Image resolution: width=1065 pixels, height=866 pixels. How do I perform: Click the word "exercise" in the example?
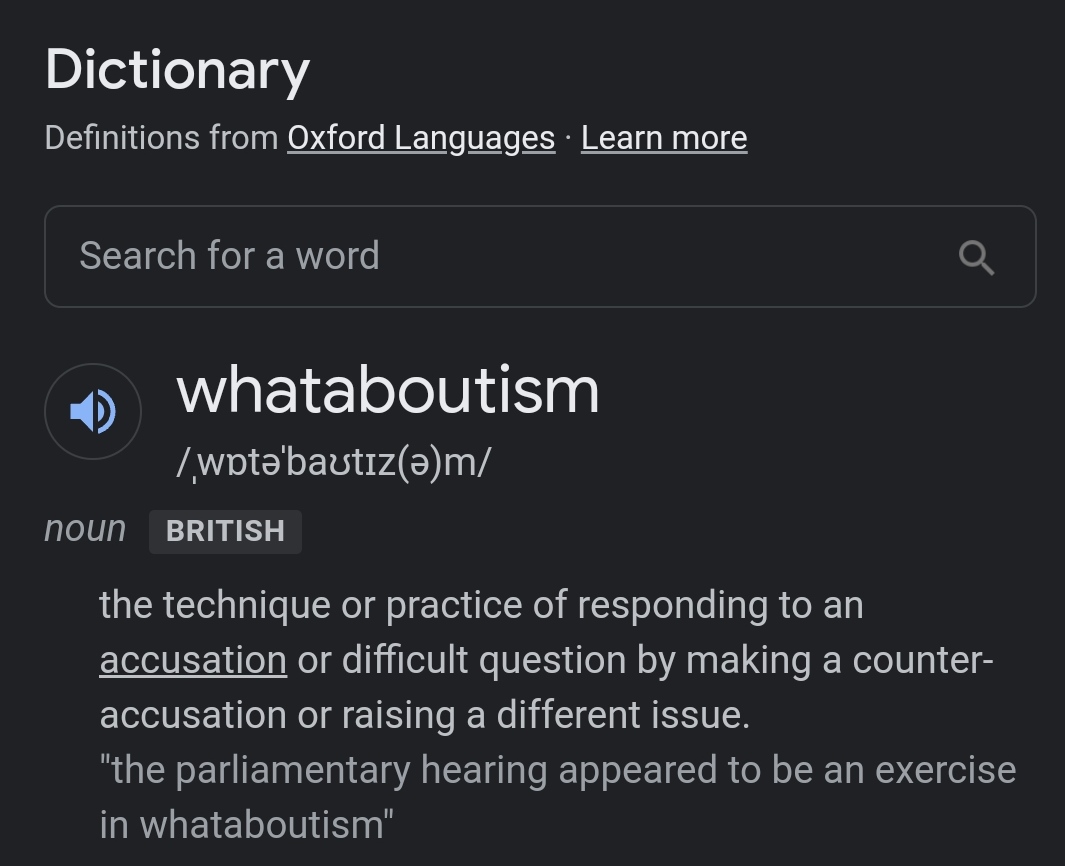[945, 771]
